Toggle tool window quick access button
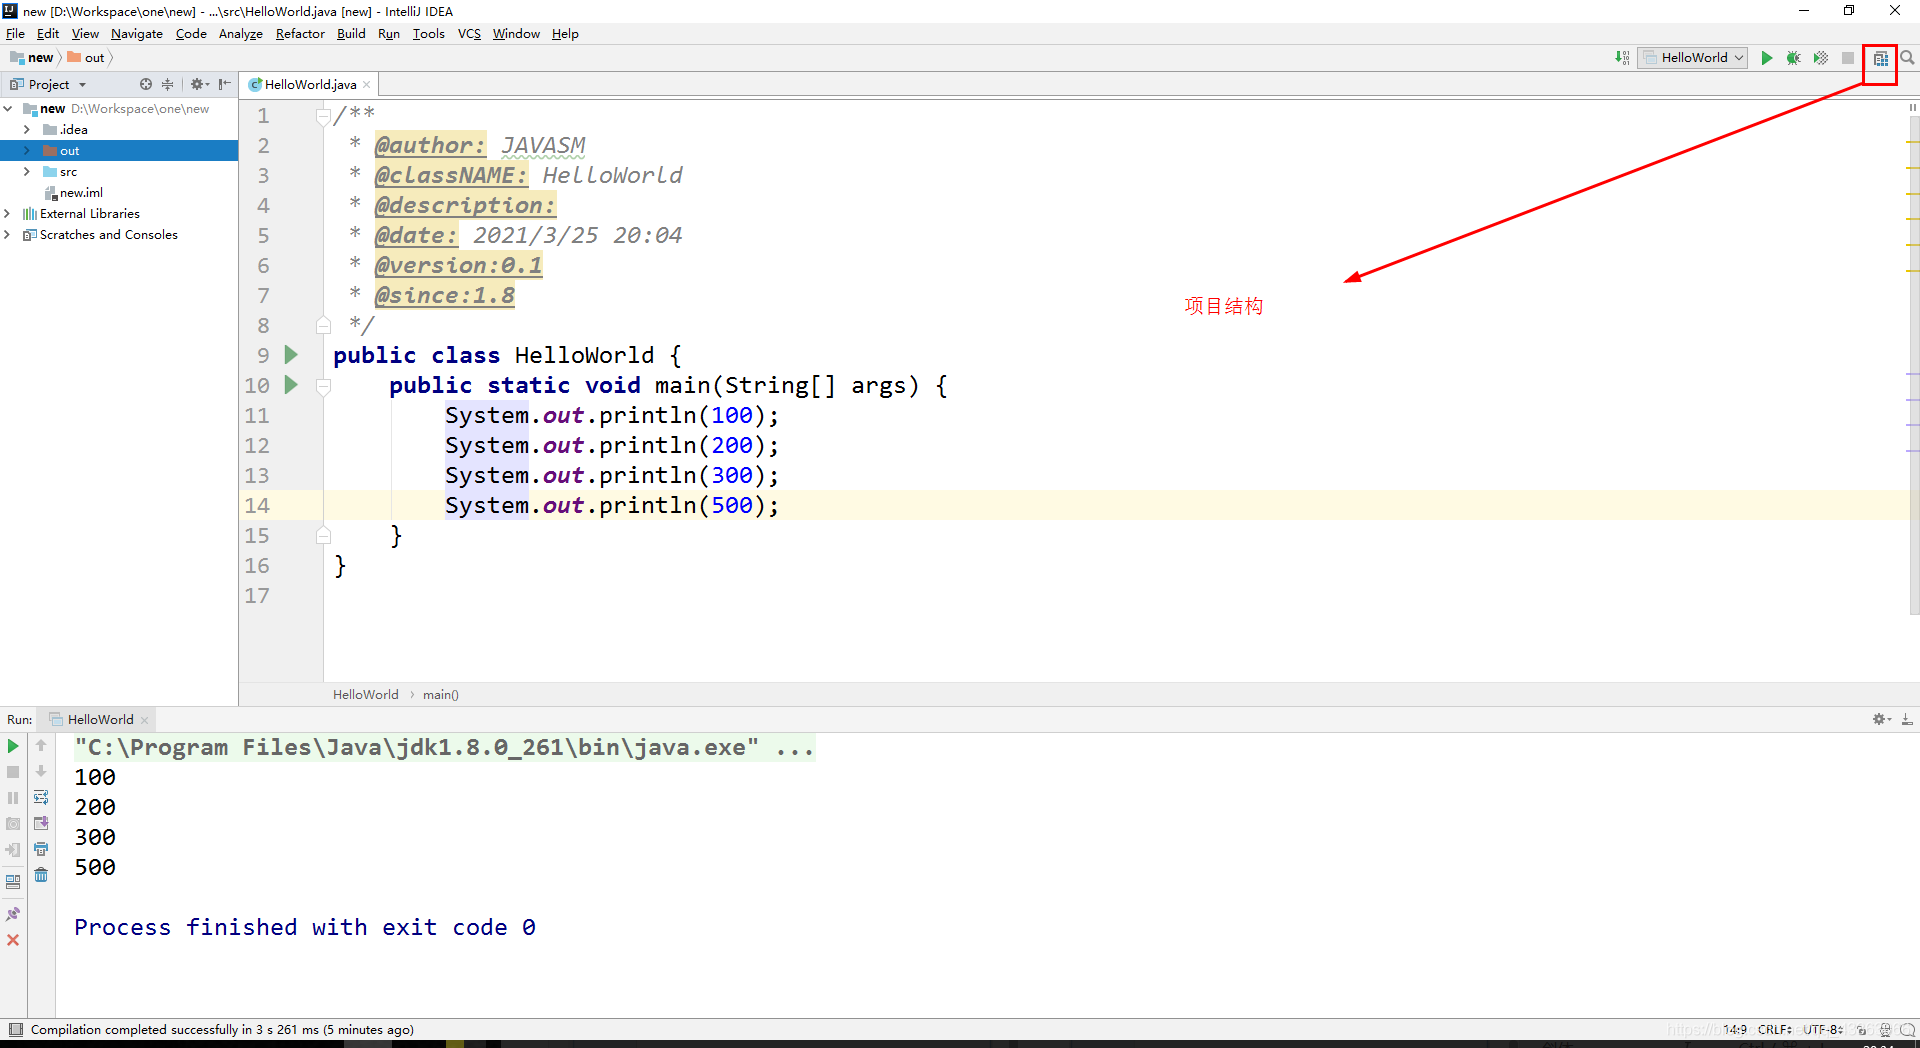Image resolution: width=1920 pixels, height=1048 pixels. (x=15, y=1029)
